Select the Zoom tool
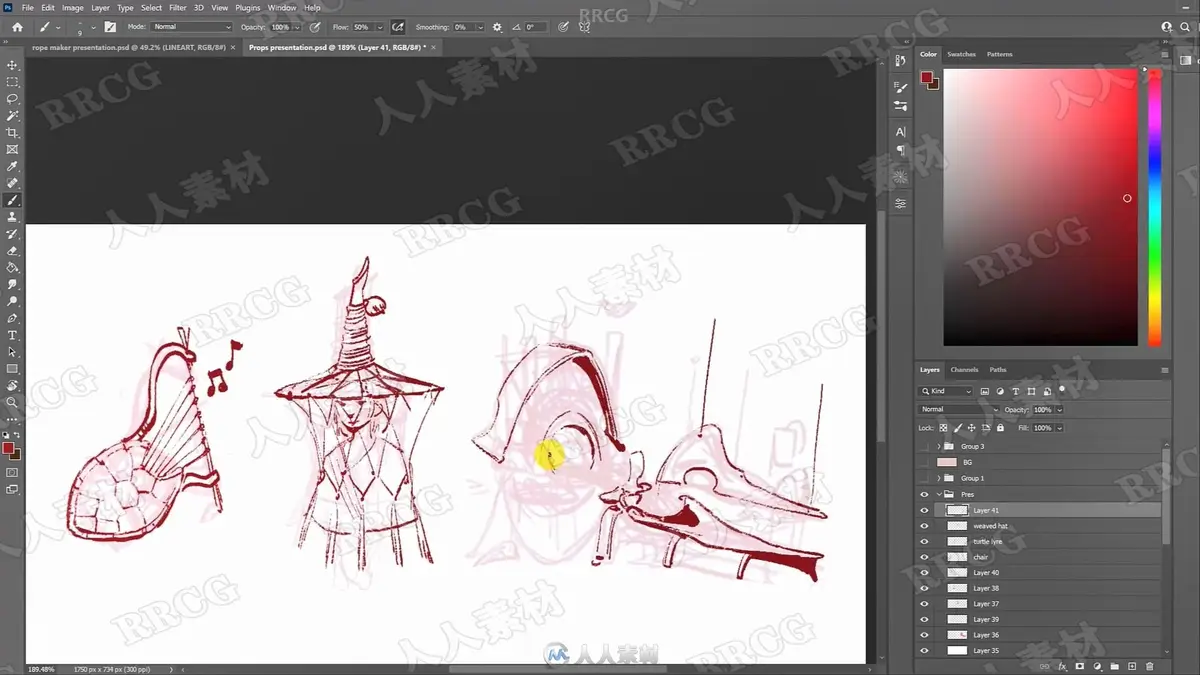The height and width of the screenshot is (675, 1200). (x=12, y=402)
